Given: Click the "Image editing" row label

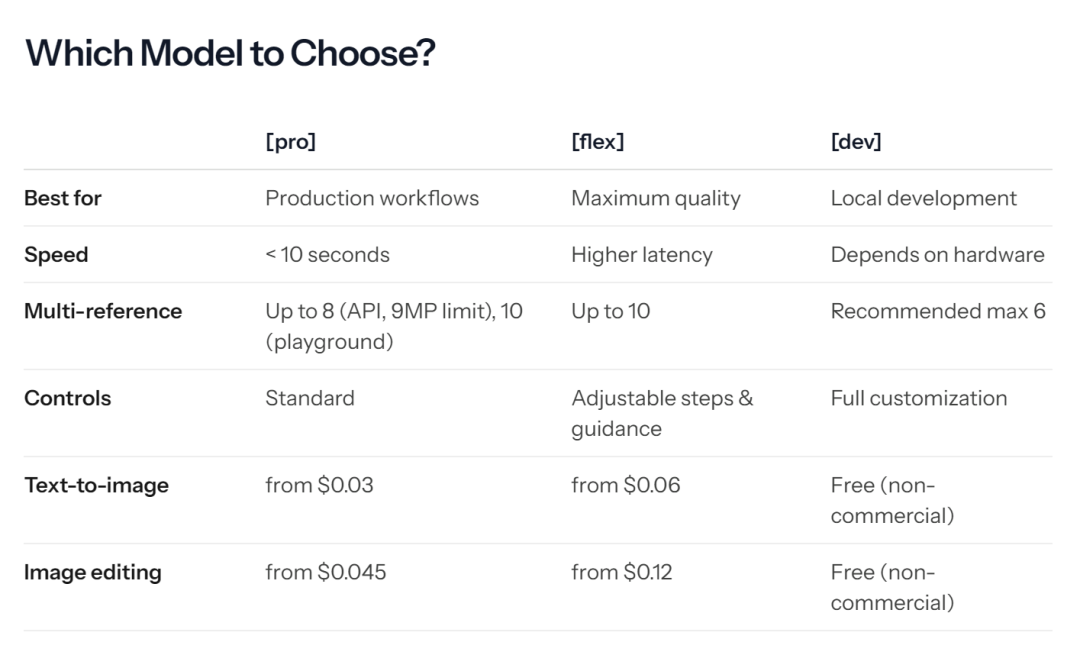Looking at the screenshot, I should tap(92, 572).
